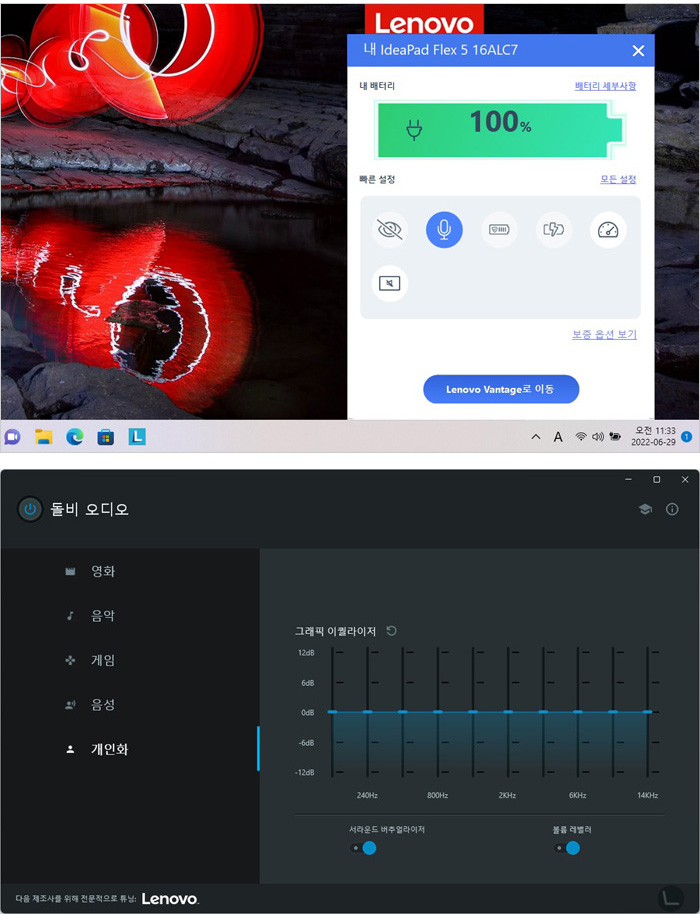Open the Wi-Fi network tray icon
Viewport: 700px width, 918px height.
pyautogui.click(x=581, y=436)
